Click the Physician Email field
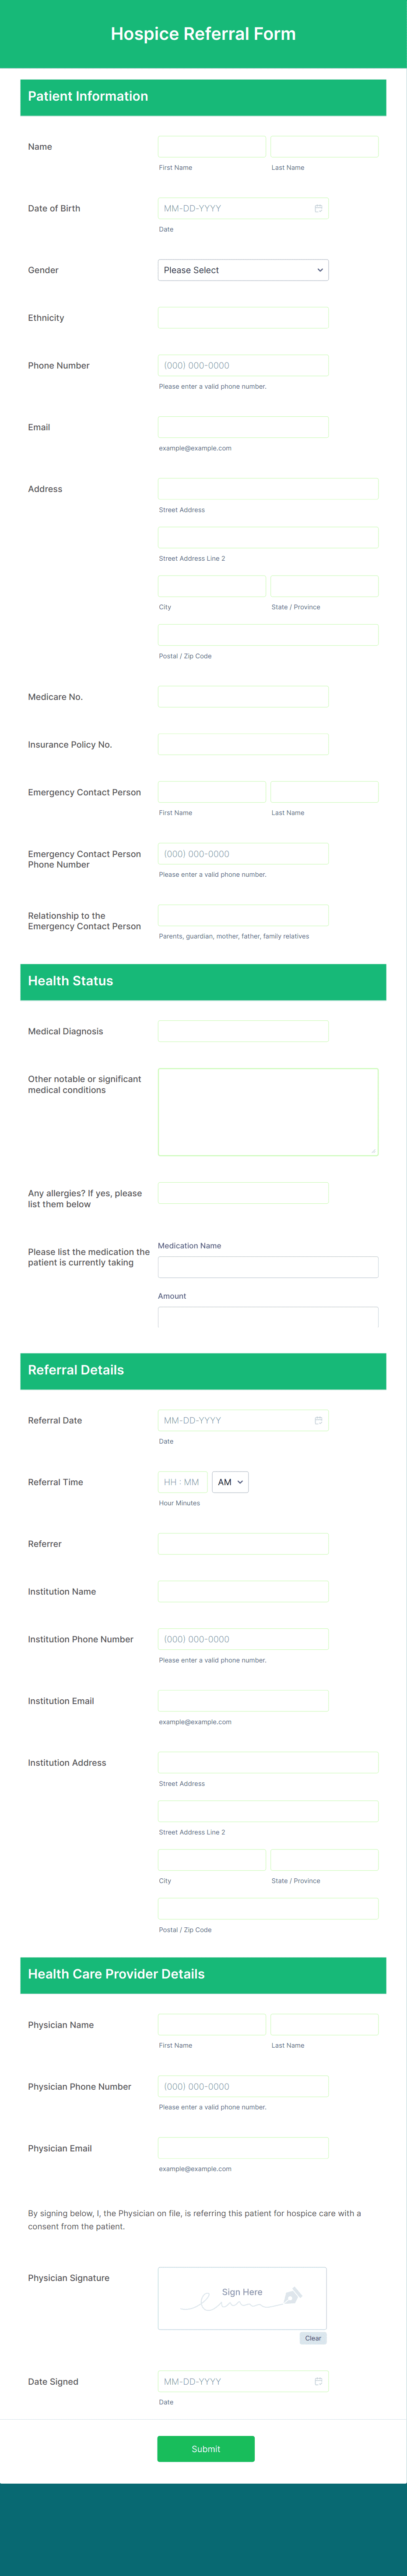The height and width of the screenshot is (2576, 407). (243, 2148)
